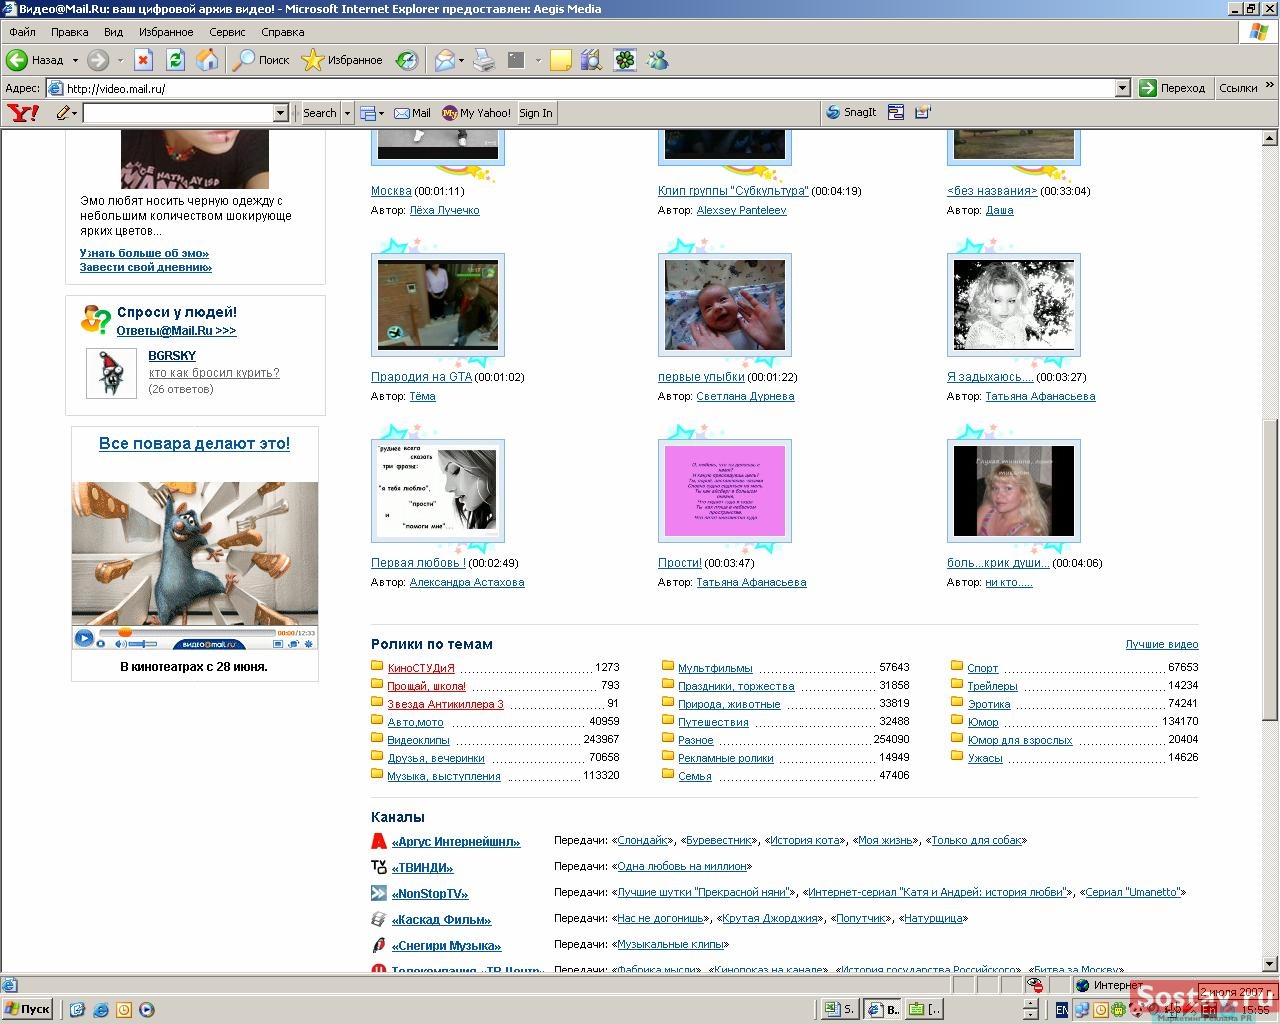Open the History clock icon
This screenshot has width=1280, height=1024.
pyautogui.click(x=407, y=60)
